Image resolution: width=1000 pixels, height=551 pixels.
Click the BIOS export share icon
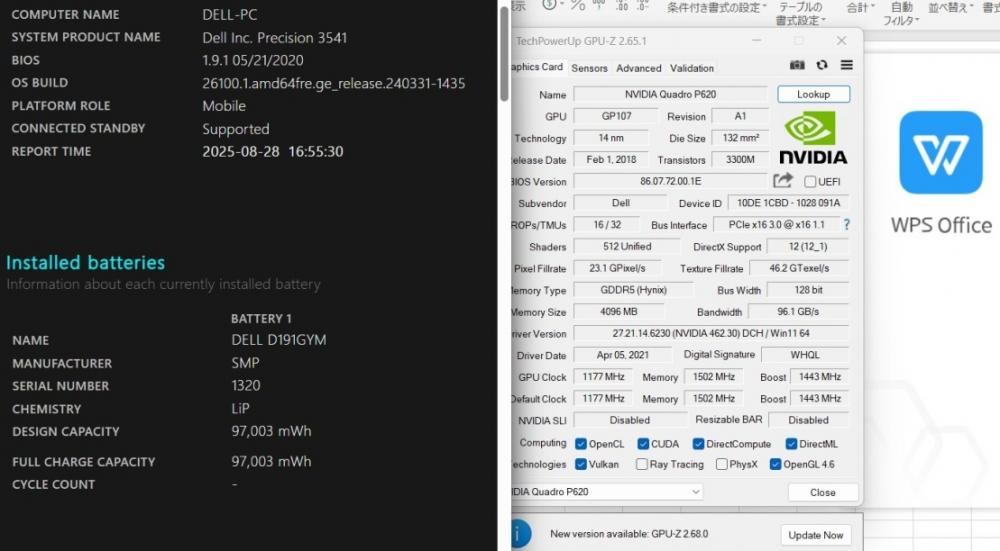[783, 180]
